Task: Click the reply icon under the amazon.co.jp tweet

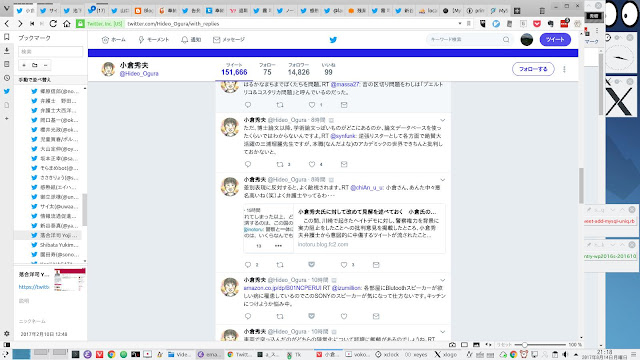Action: pos(248,316)
